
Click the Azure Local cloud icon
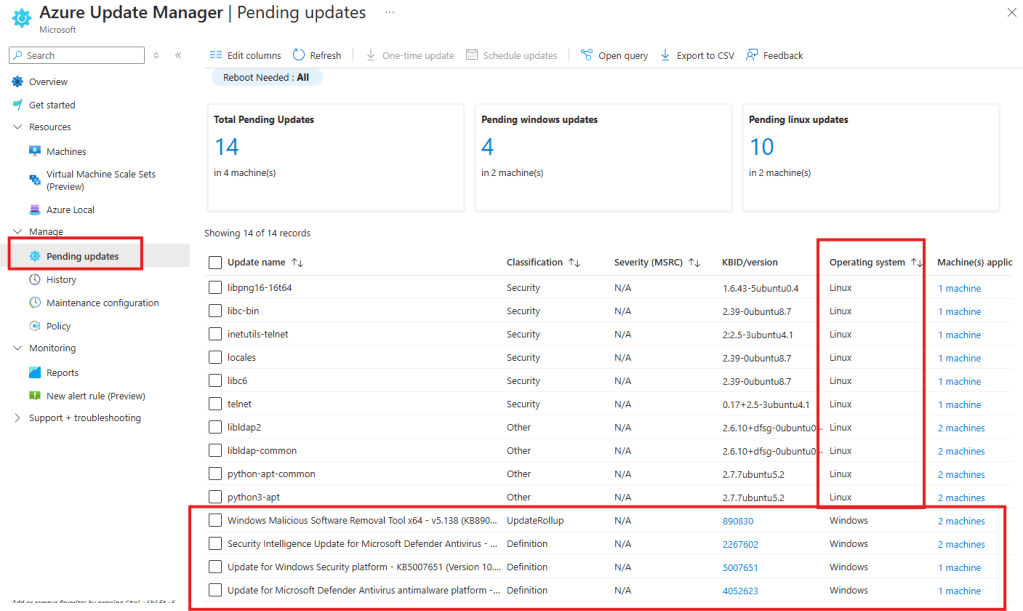(35, 210)
